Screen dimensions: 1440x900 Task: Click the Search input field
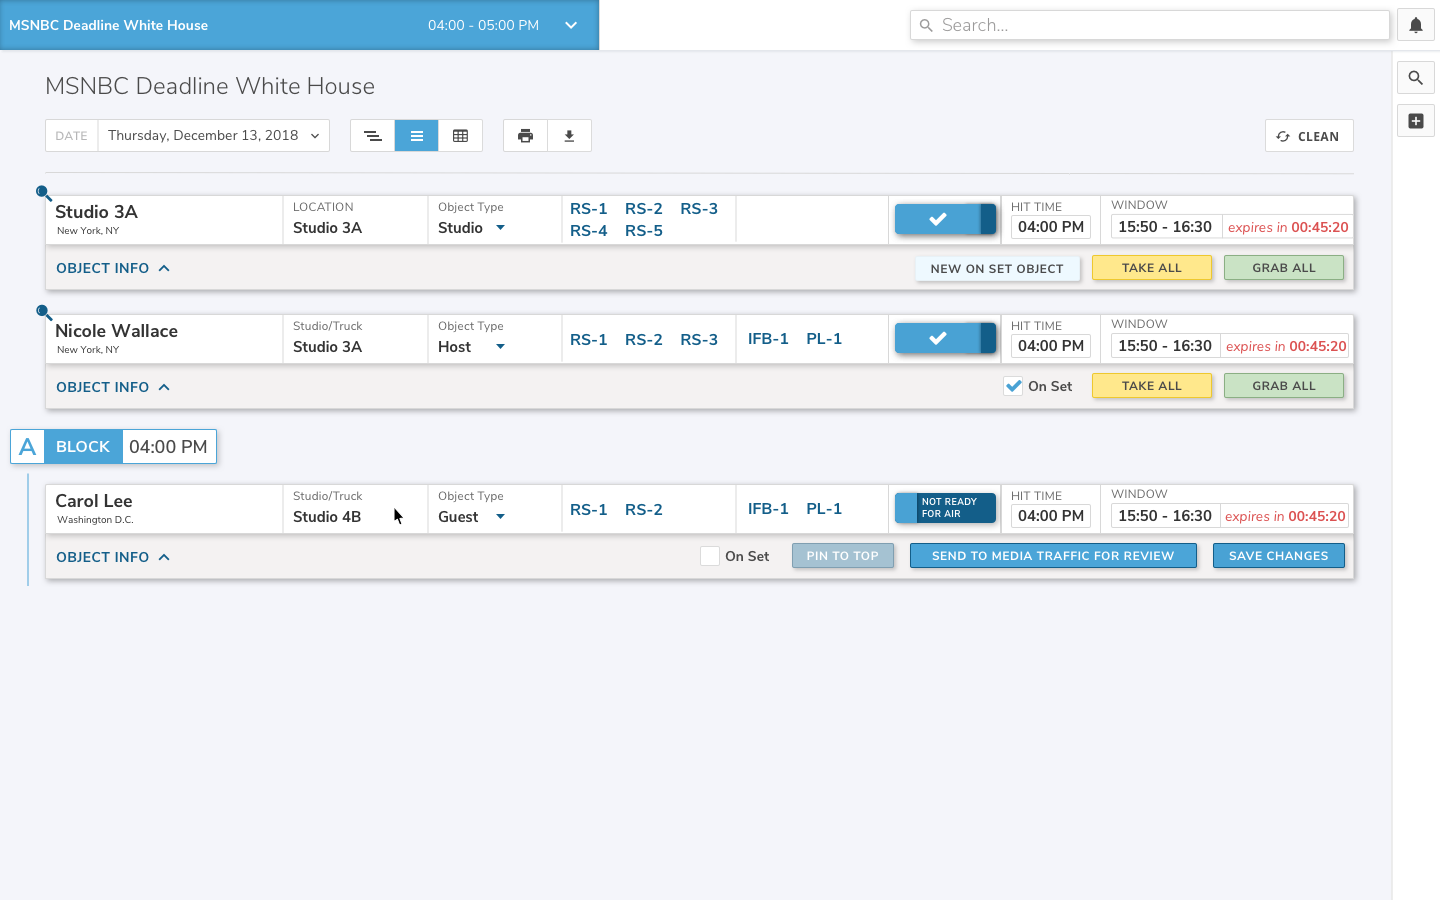[1150, 25]
